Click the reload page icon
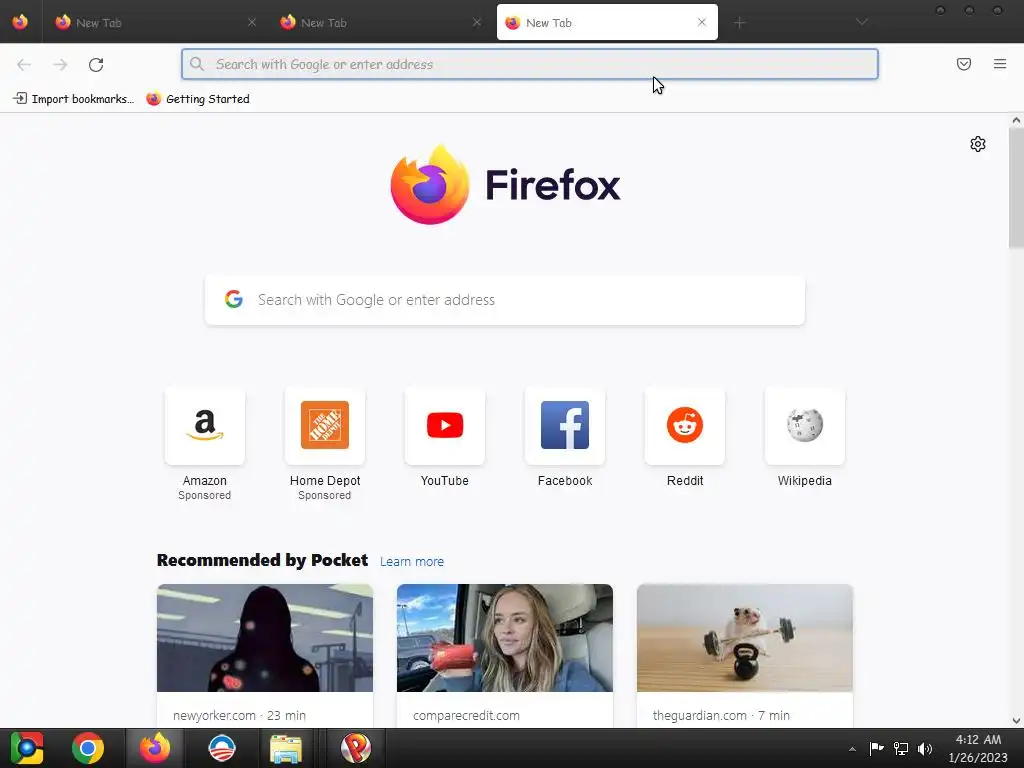The height and width of the screenshot is (768, 1024). [96, 64]
